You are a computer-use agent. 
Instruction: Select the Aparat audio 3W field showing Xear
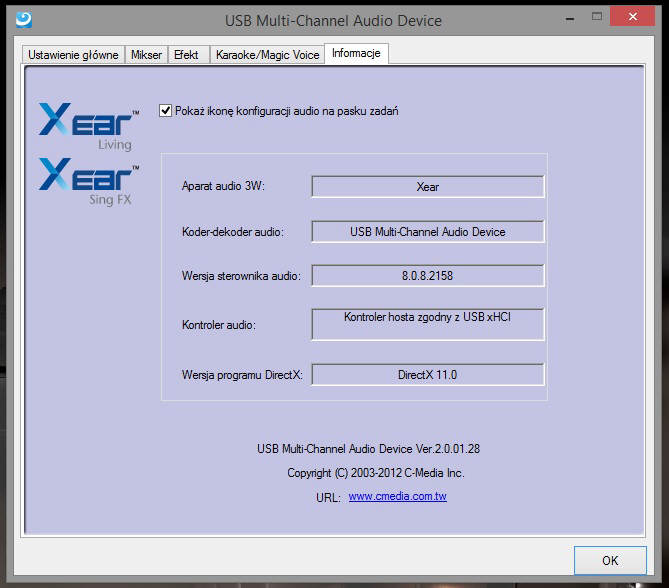pyautogui.click(x=428, y=186)
